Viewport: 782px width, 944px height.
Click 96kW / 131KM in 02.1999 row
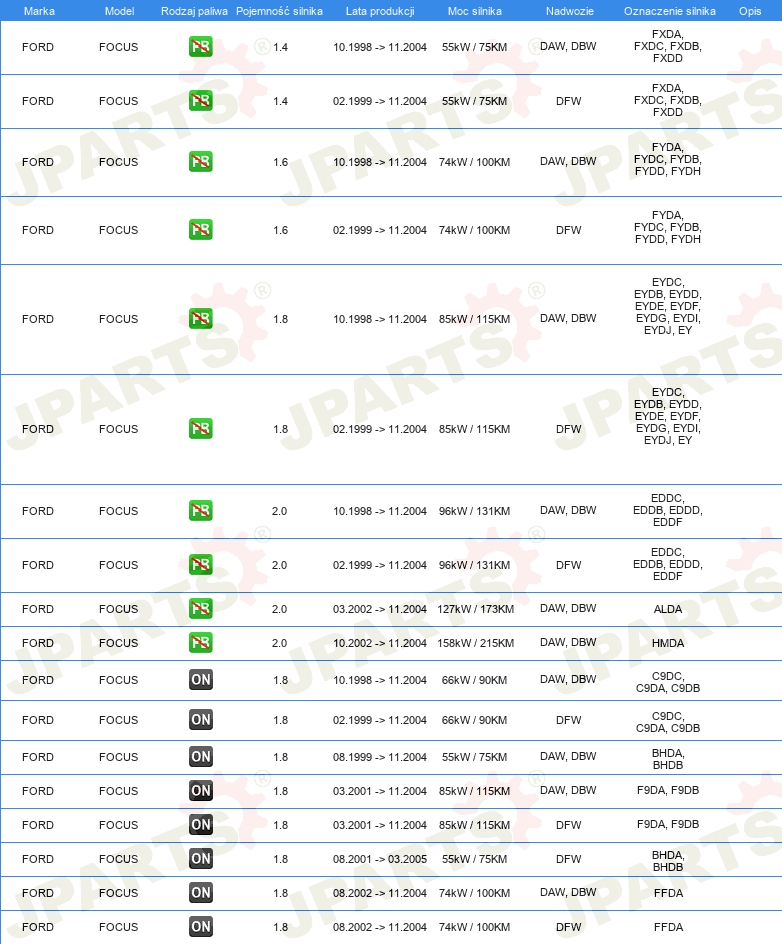[474, 565]
